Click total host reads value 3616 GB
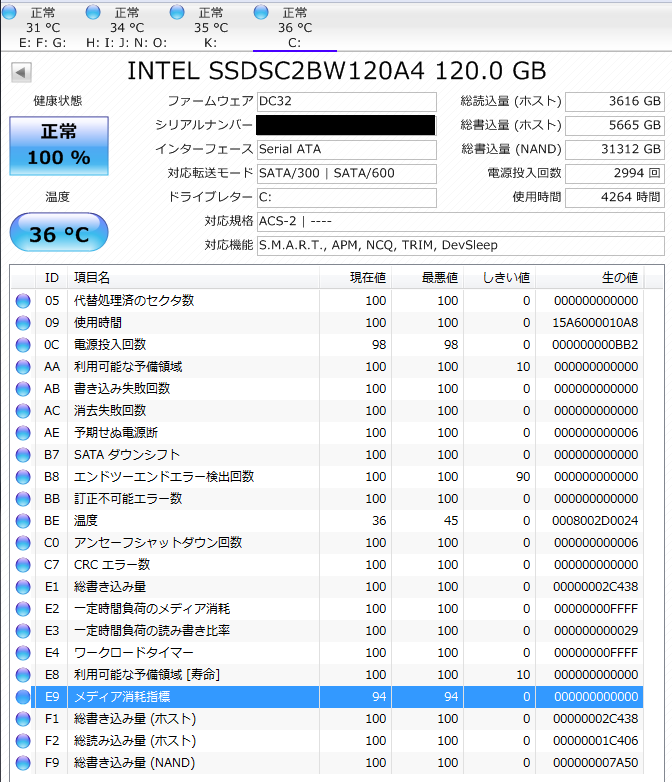This screenshot has width=672, height=782. click(615, 101)
